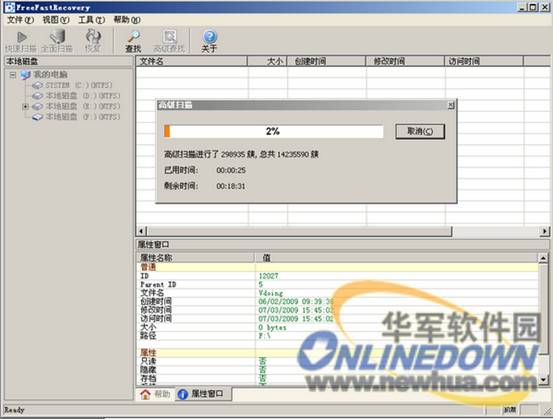Click the Ready status bar text
The width and height of the screenshot is (553, 419).
point(14,410)
